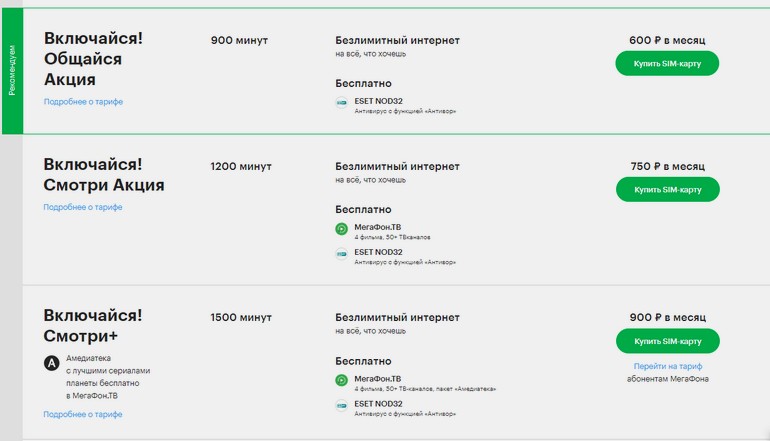Click ESET NOD32 icon in first tariff
The width and height of the screenshot is (770, 441).
[x=341, y=103]
